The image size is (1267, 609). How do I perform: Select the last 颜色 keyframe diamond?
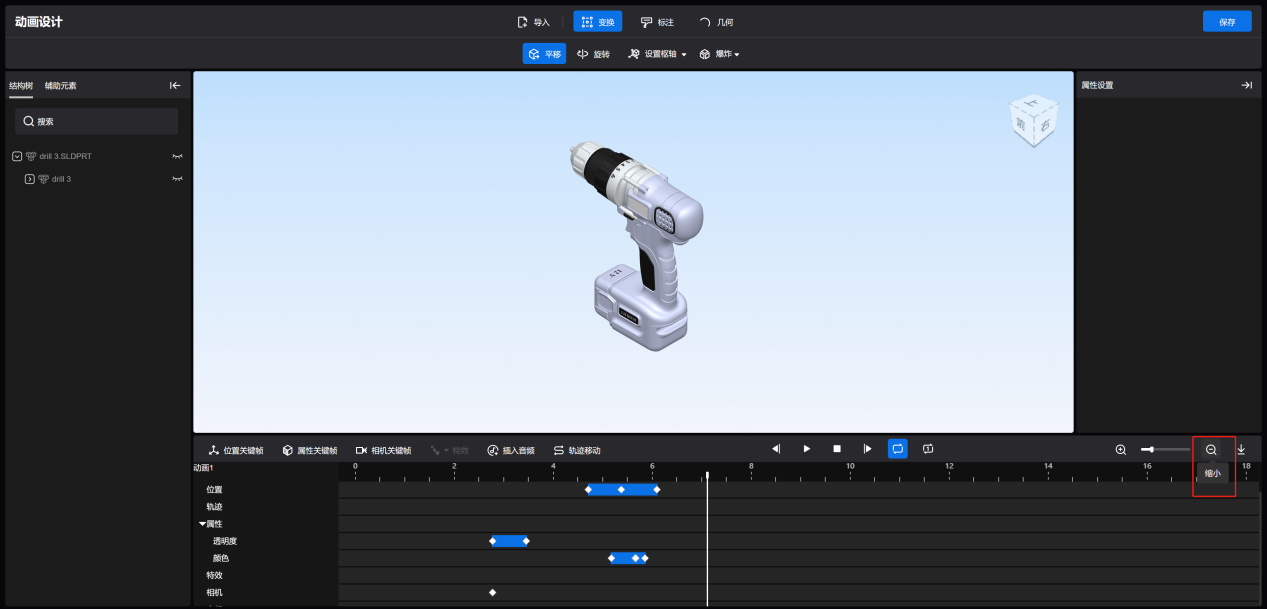pos(645,558)
